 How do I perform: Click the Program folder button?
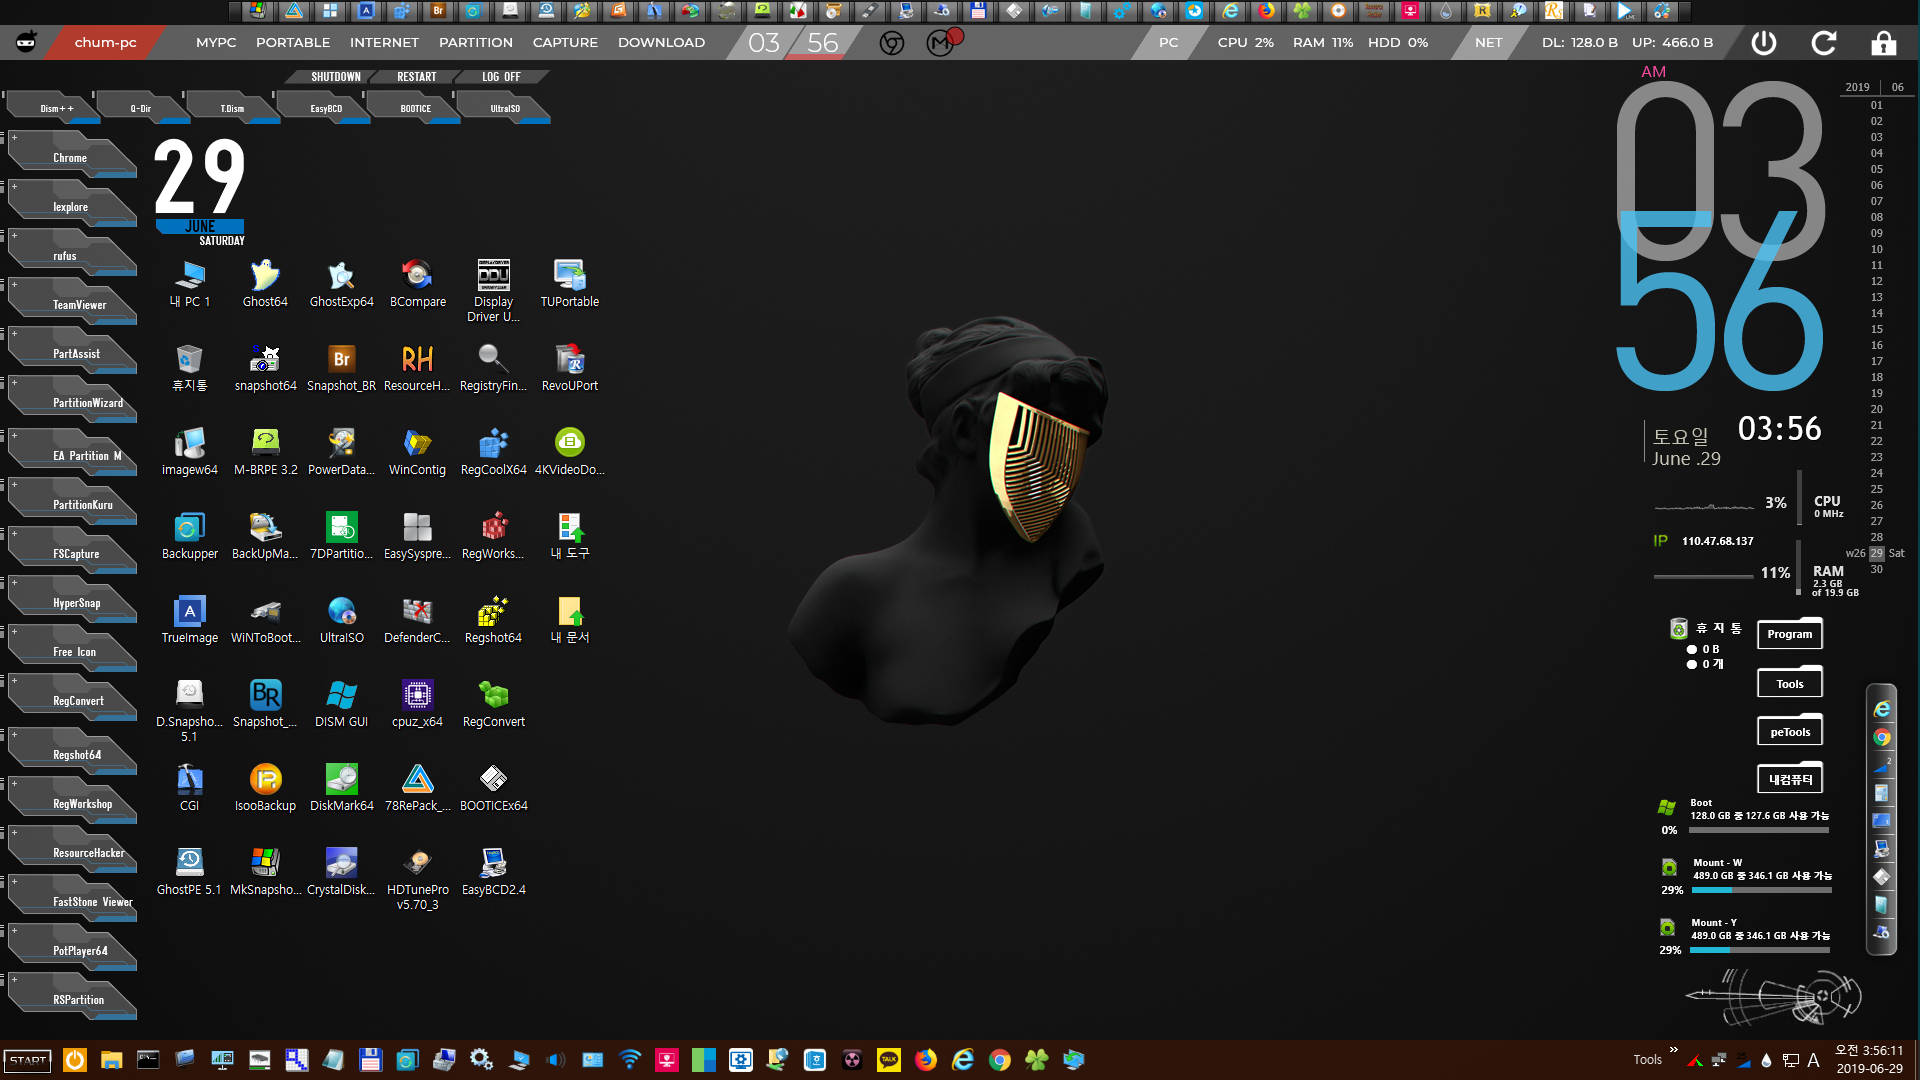(1789, 634)
